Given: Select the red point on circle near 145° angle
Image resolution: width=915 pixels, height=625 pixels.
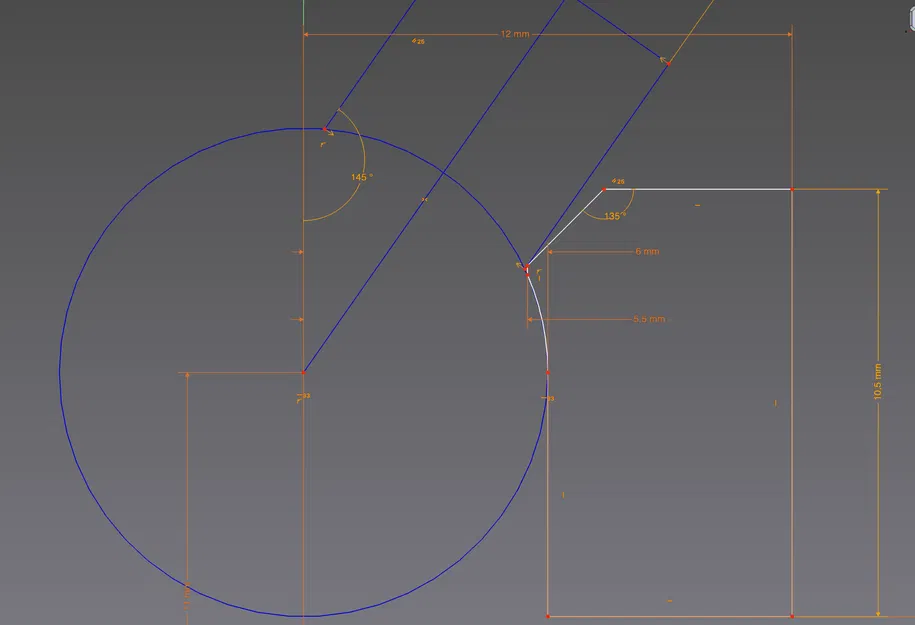Looking at the screenshot, I should pyautogui.click(x=324, y=129).
